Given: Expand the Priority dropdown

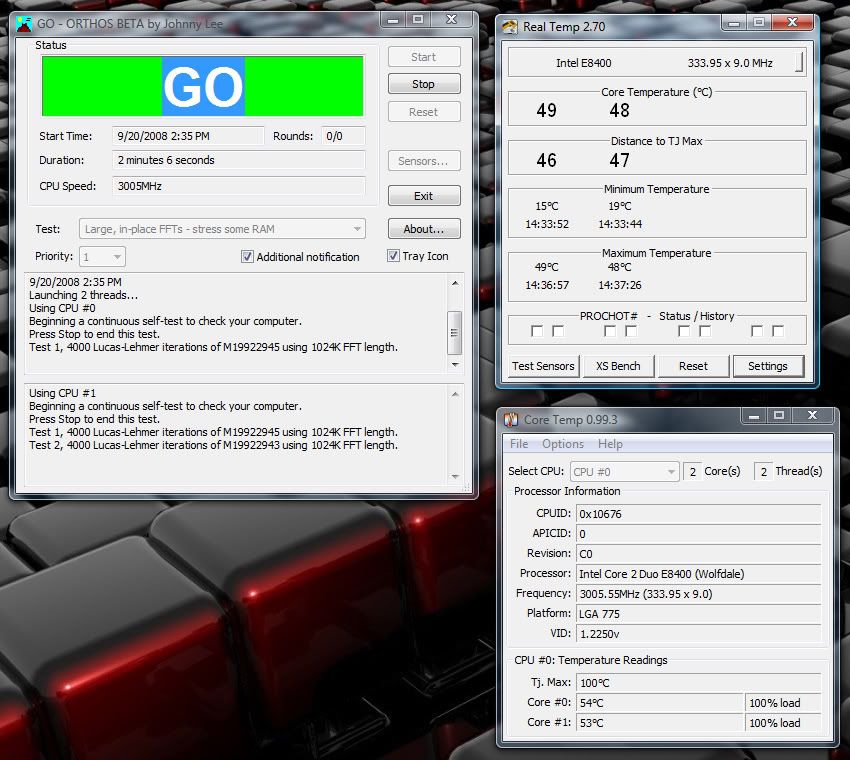Looking at the screenshot, I should click(x=116, y=257).
